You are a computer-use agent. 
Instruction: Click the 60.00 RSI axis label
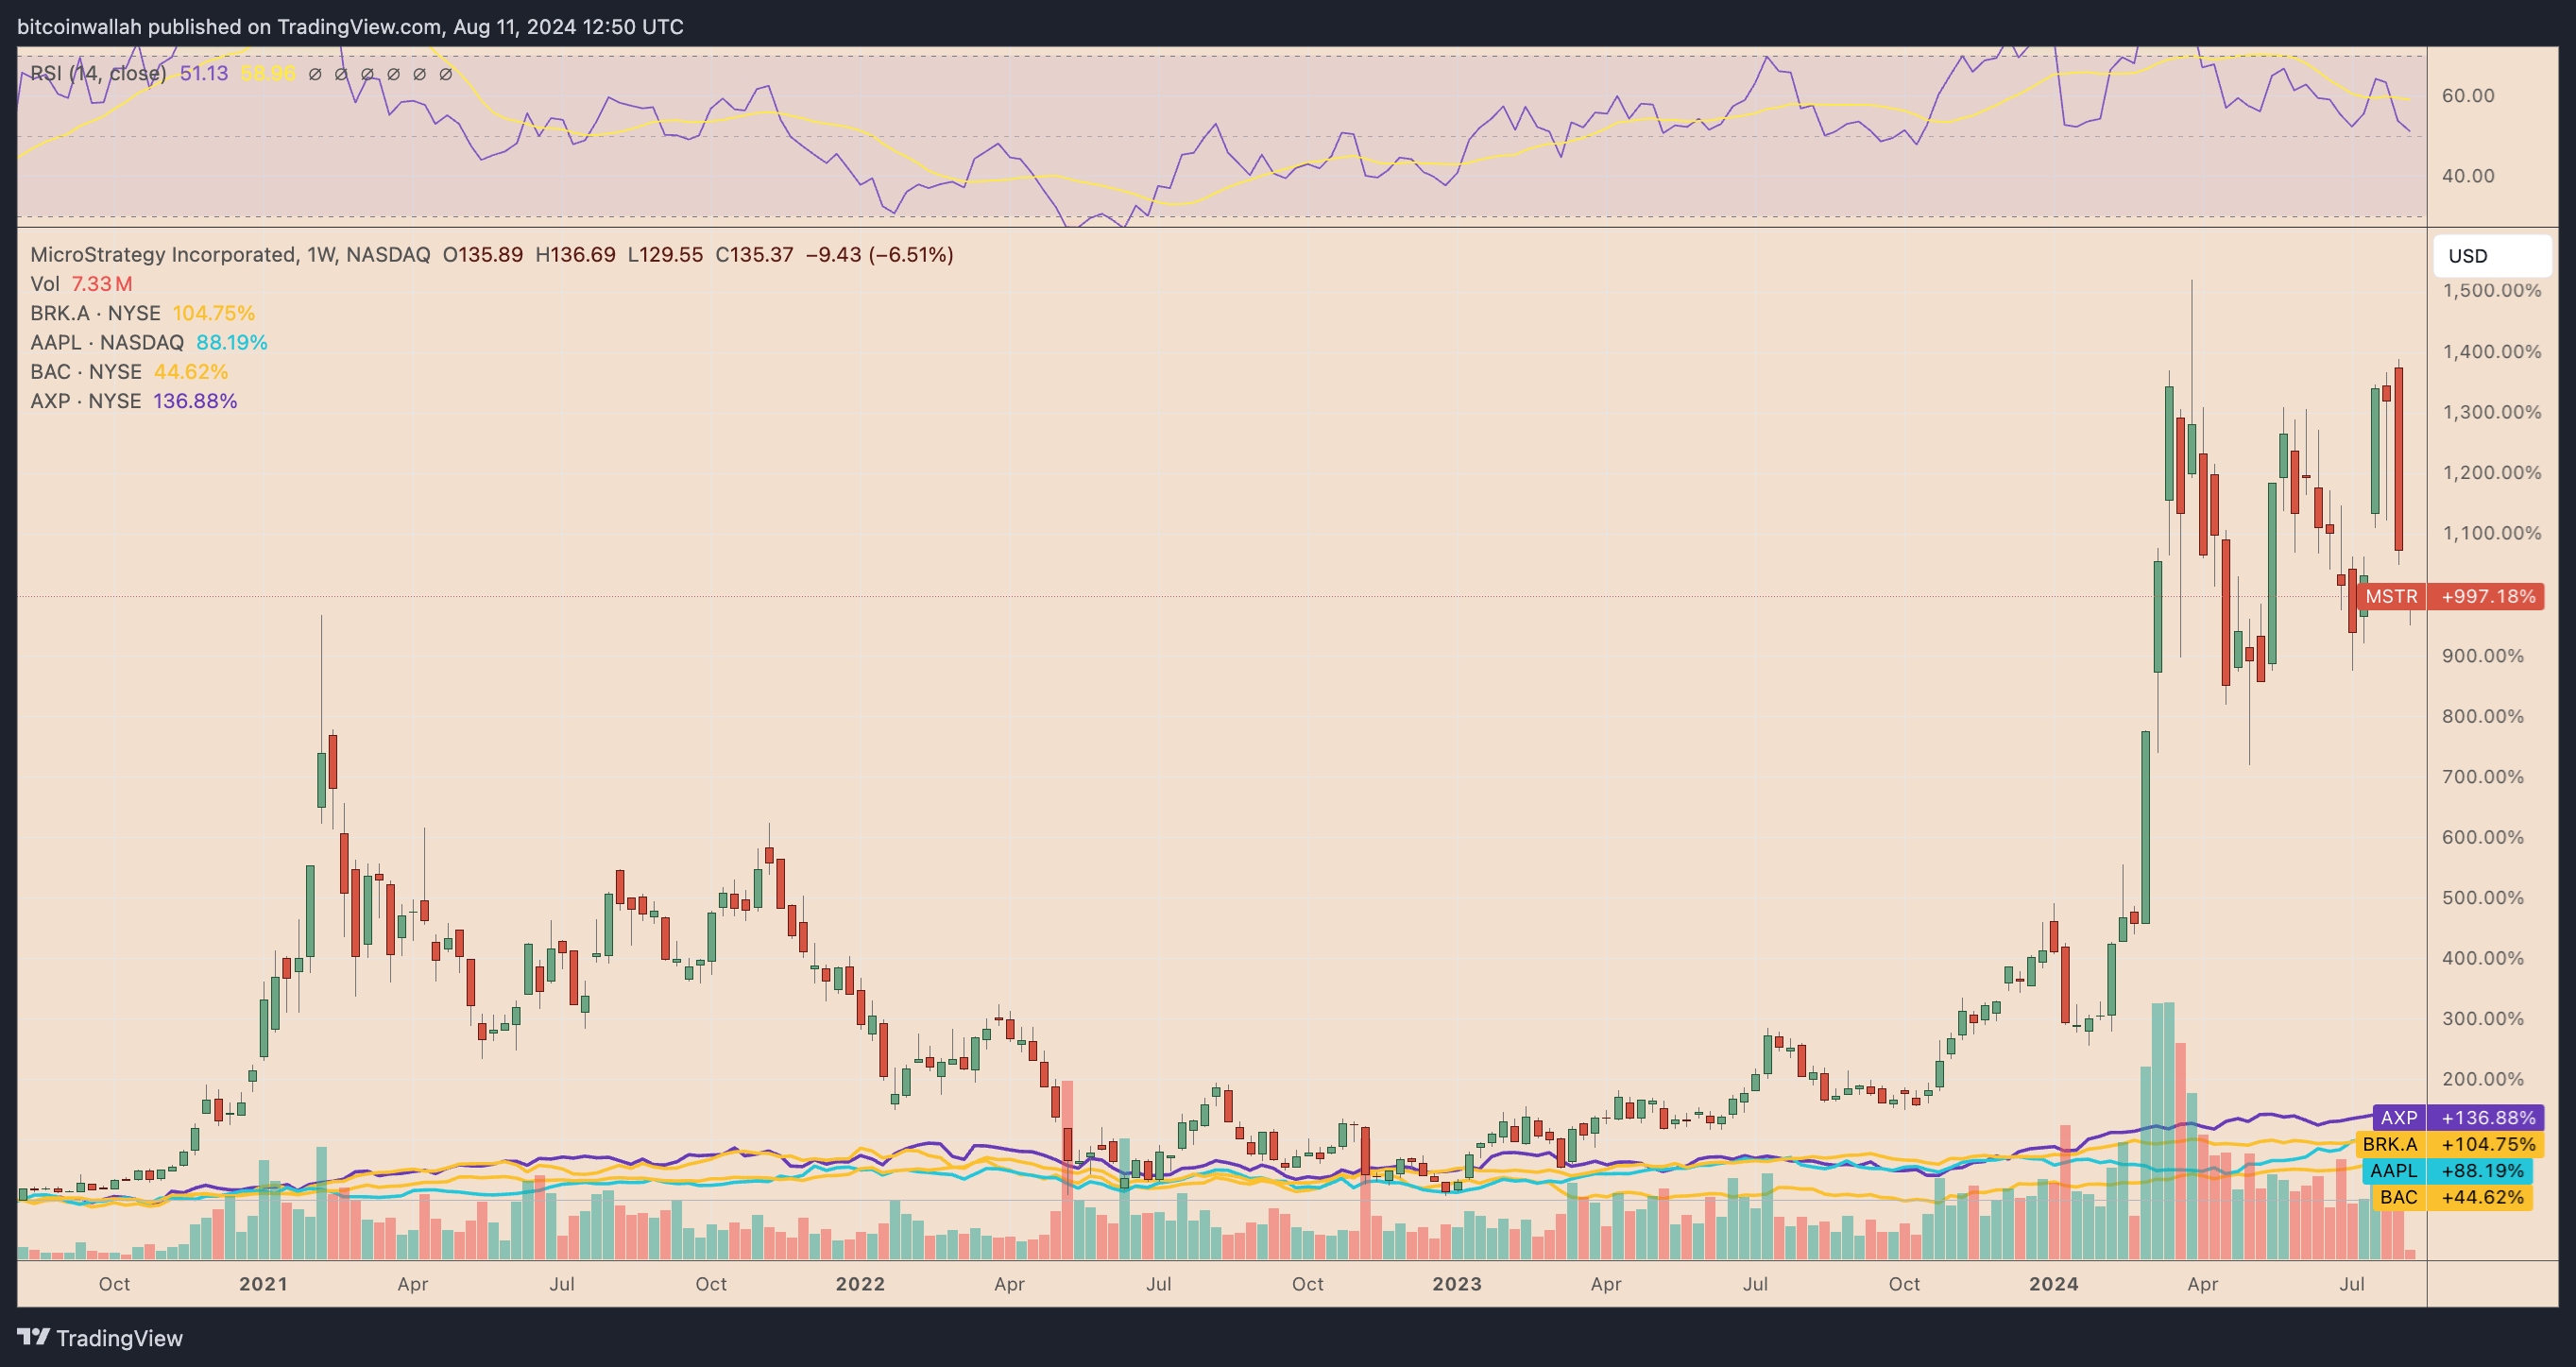[x=2468, y=96]
